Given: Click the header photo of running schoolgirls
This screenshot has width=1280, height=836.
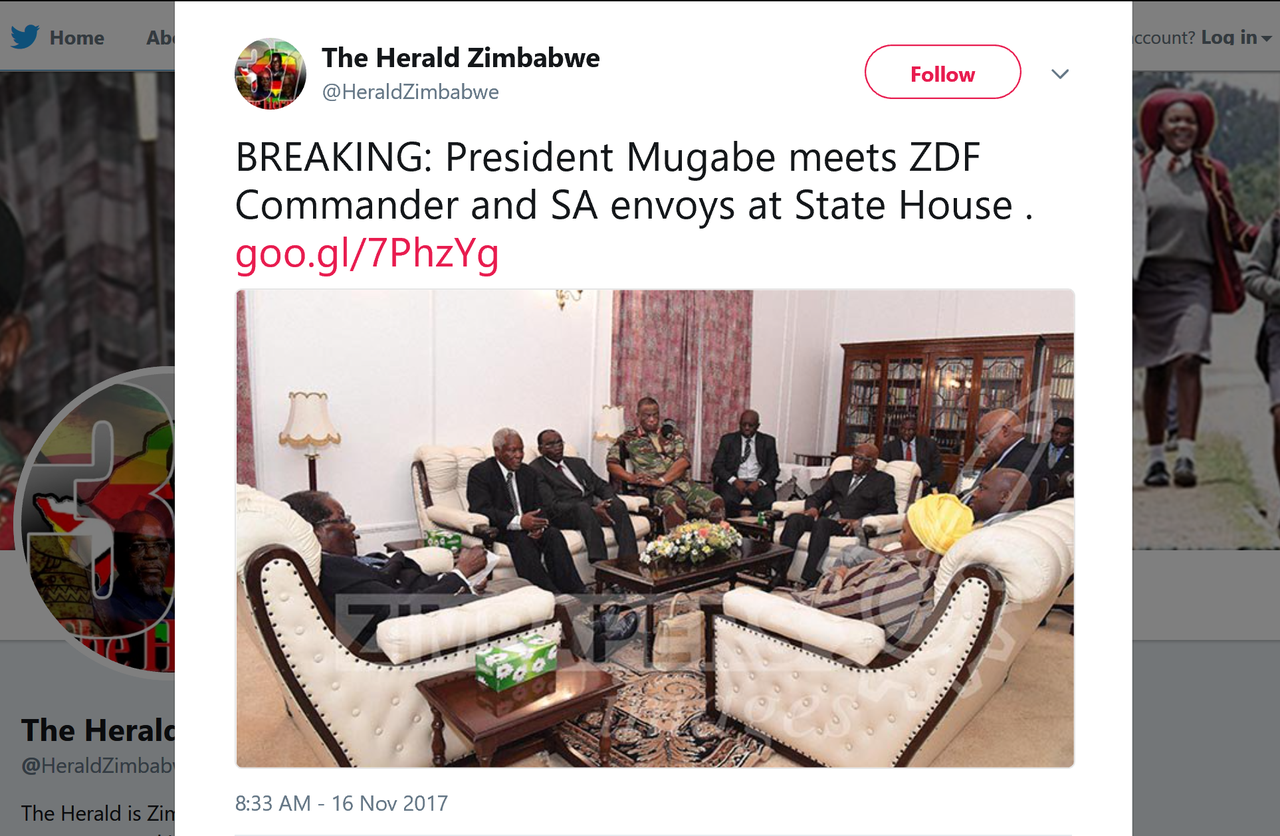Looking at the screenshot, I should (x=1206, y=300).
